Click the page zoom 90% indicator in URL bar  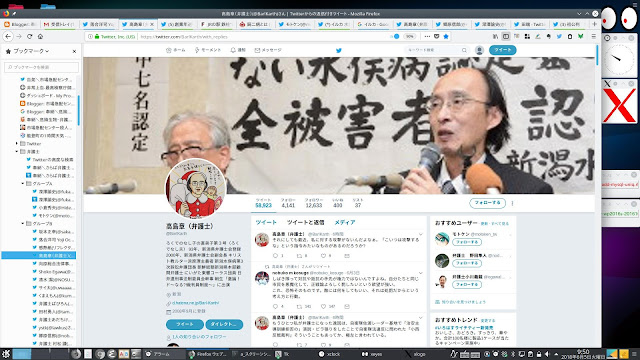coord(409,36)
